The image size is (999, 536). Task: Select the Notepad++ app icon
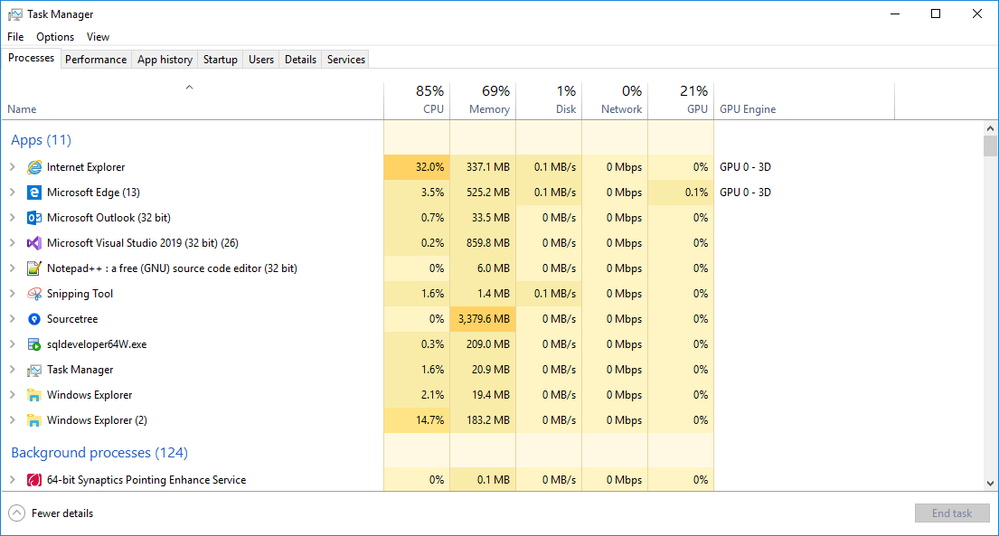tap(34, 268)
